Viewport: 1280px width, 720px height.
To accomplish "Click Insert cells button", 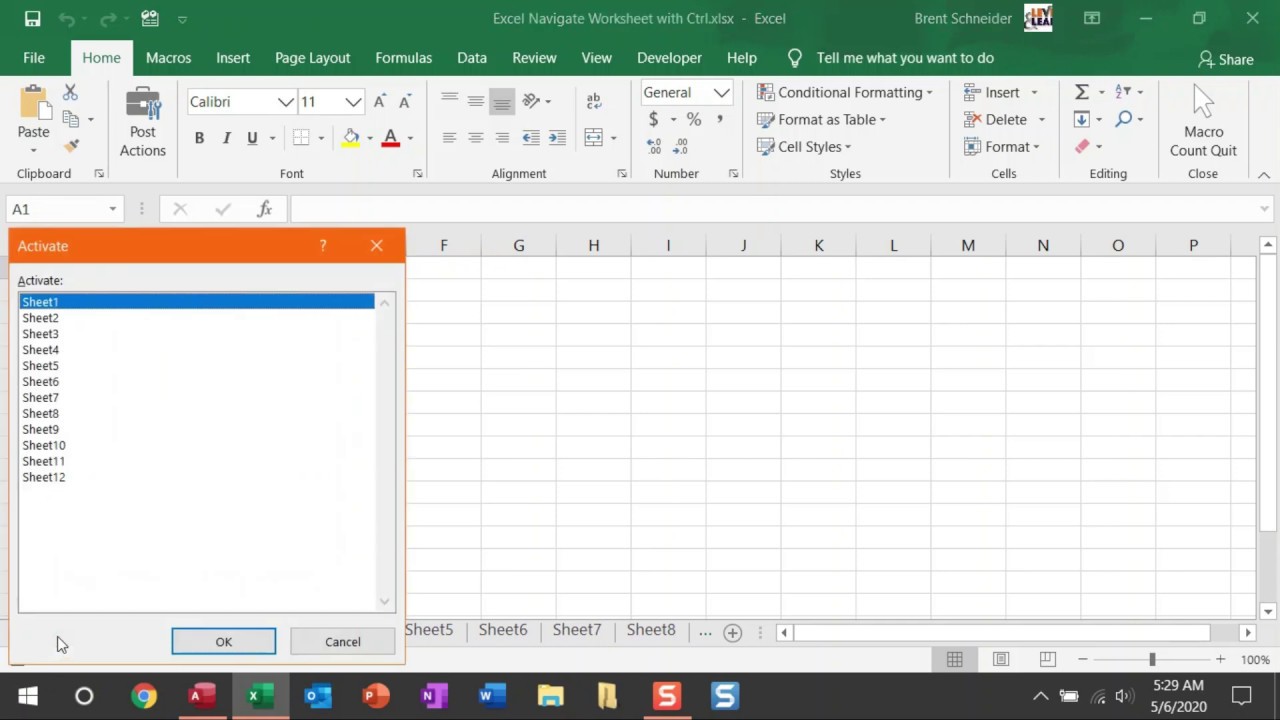I will coord(991,92).
